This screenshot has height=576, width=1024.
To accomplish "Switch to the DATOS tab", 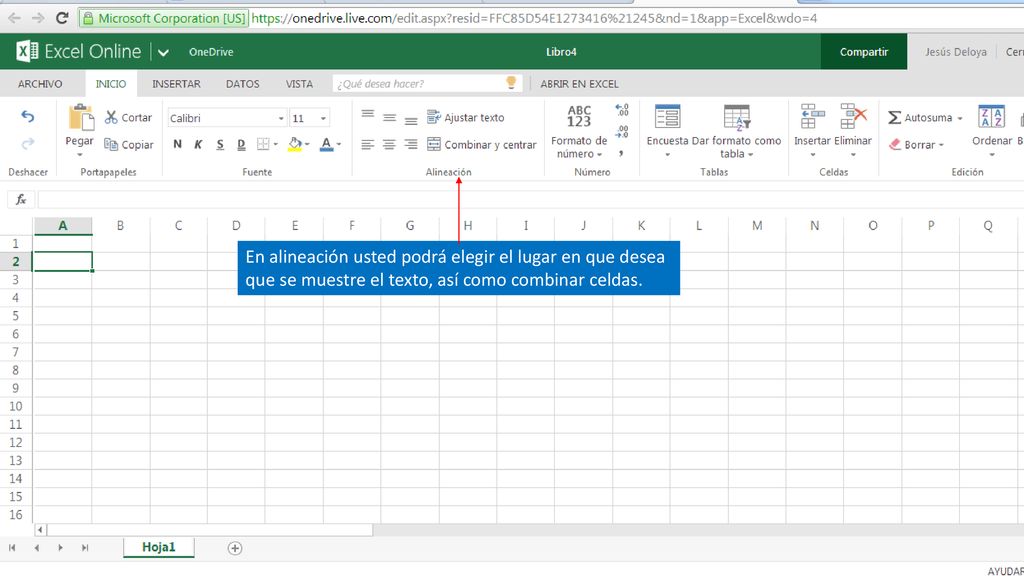I will (x=242, y=84).
